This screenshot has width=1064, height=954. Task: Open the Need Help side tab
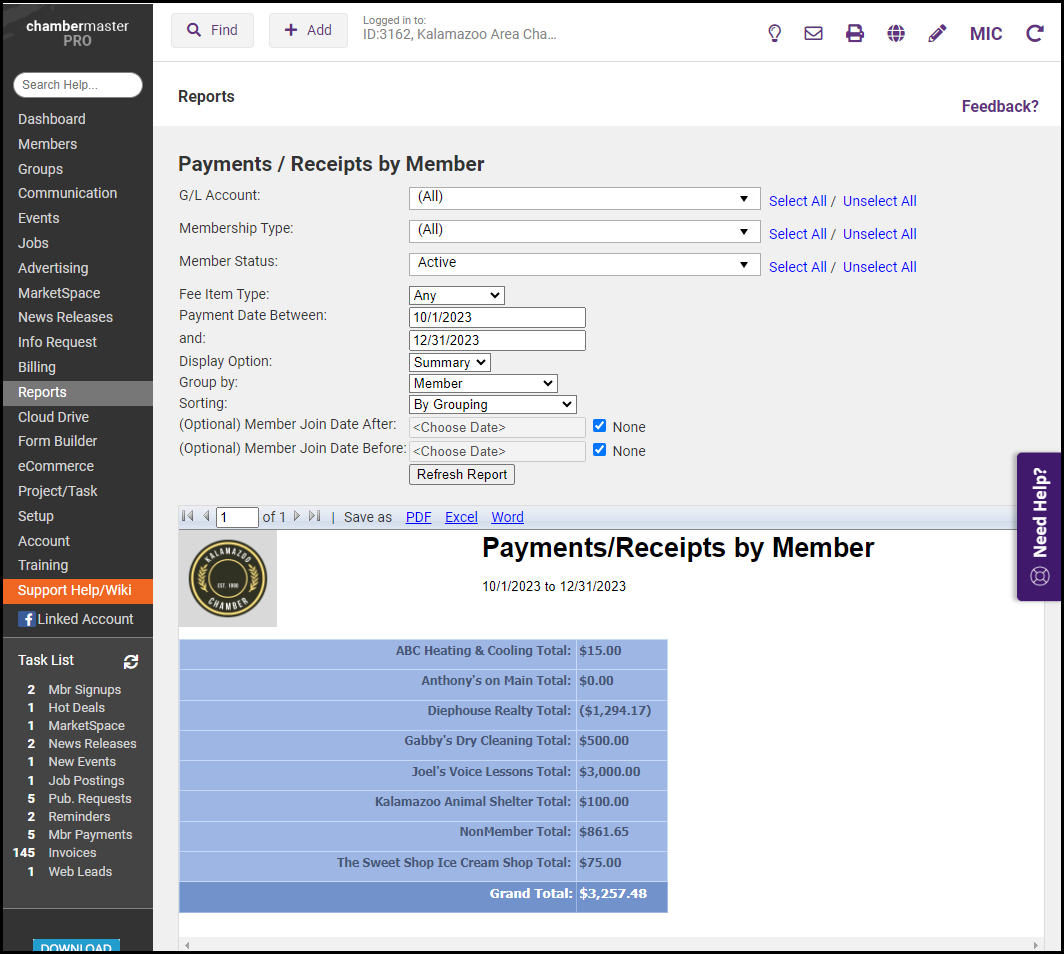pos(1040,526)
